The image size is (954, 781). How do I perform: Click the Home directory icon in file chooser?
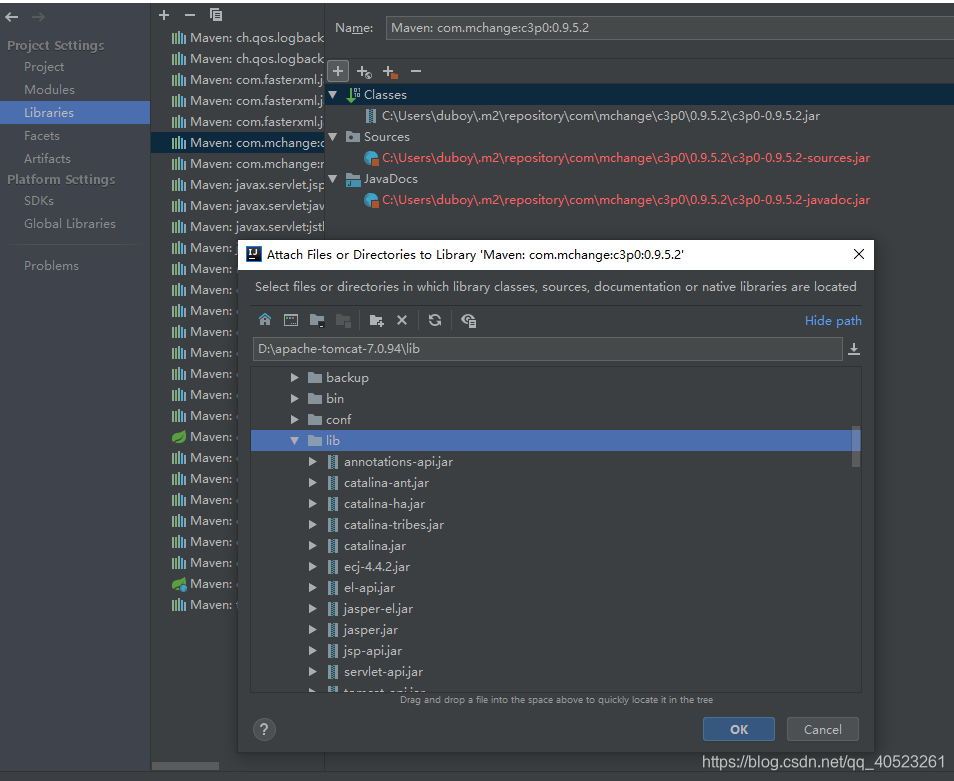pos(265,320)
